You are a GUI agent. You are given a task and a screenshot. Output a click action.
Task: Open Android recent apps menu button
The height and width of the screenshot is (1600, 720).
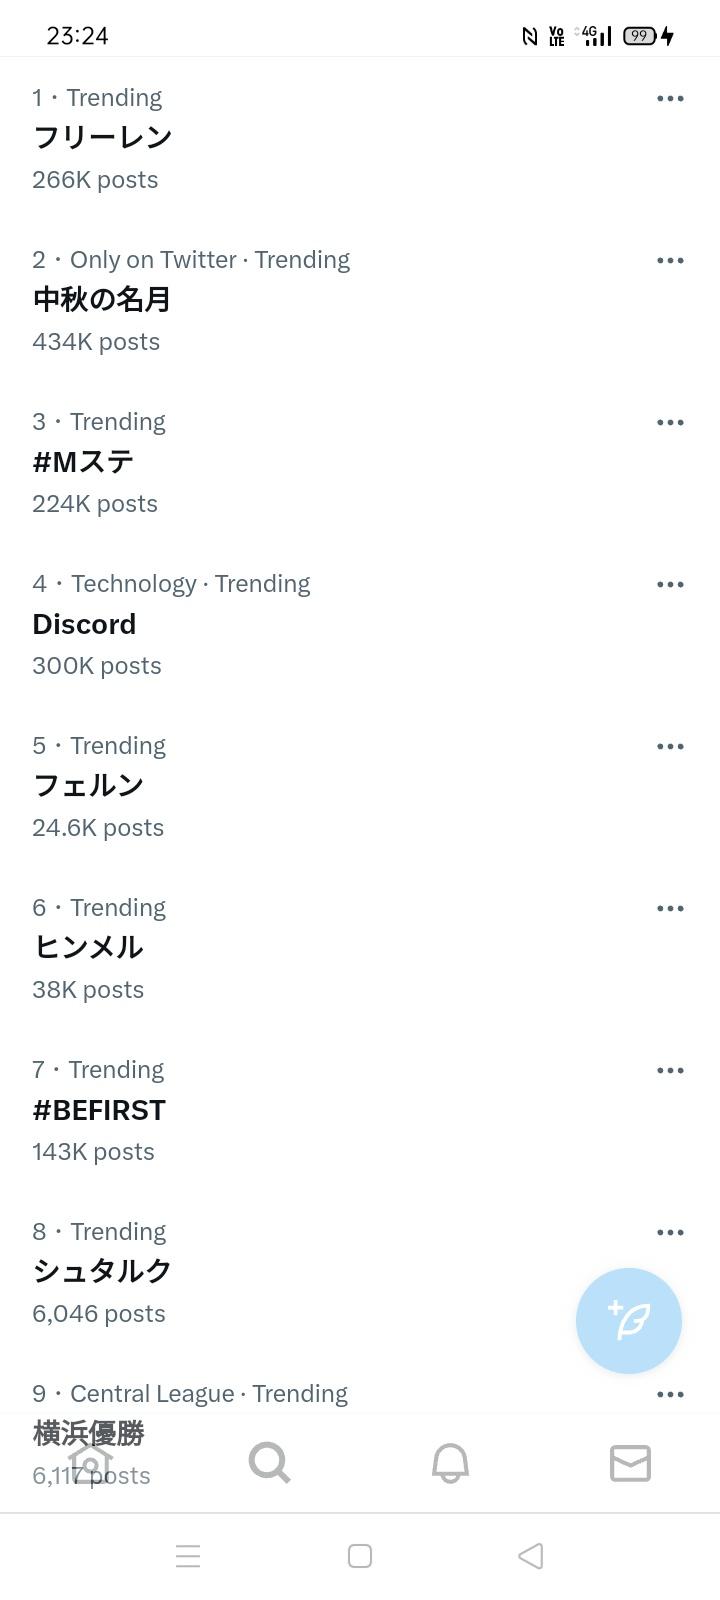coord(188,1556)
